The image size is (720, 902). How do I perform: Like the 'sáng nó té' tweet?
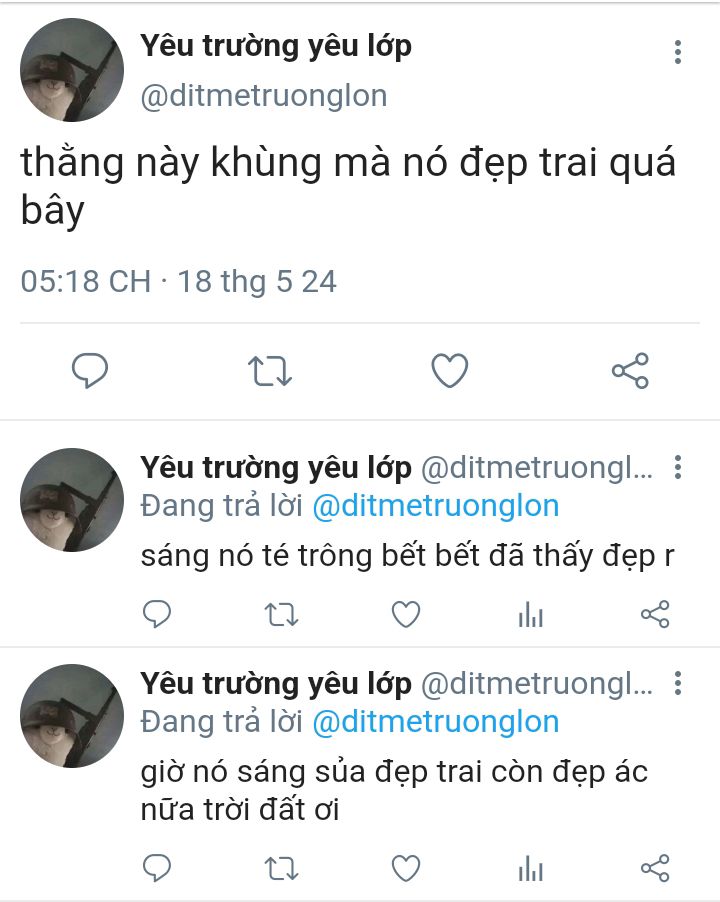click(x=406, y=614)
